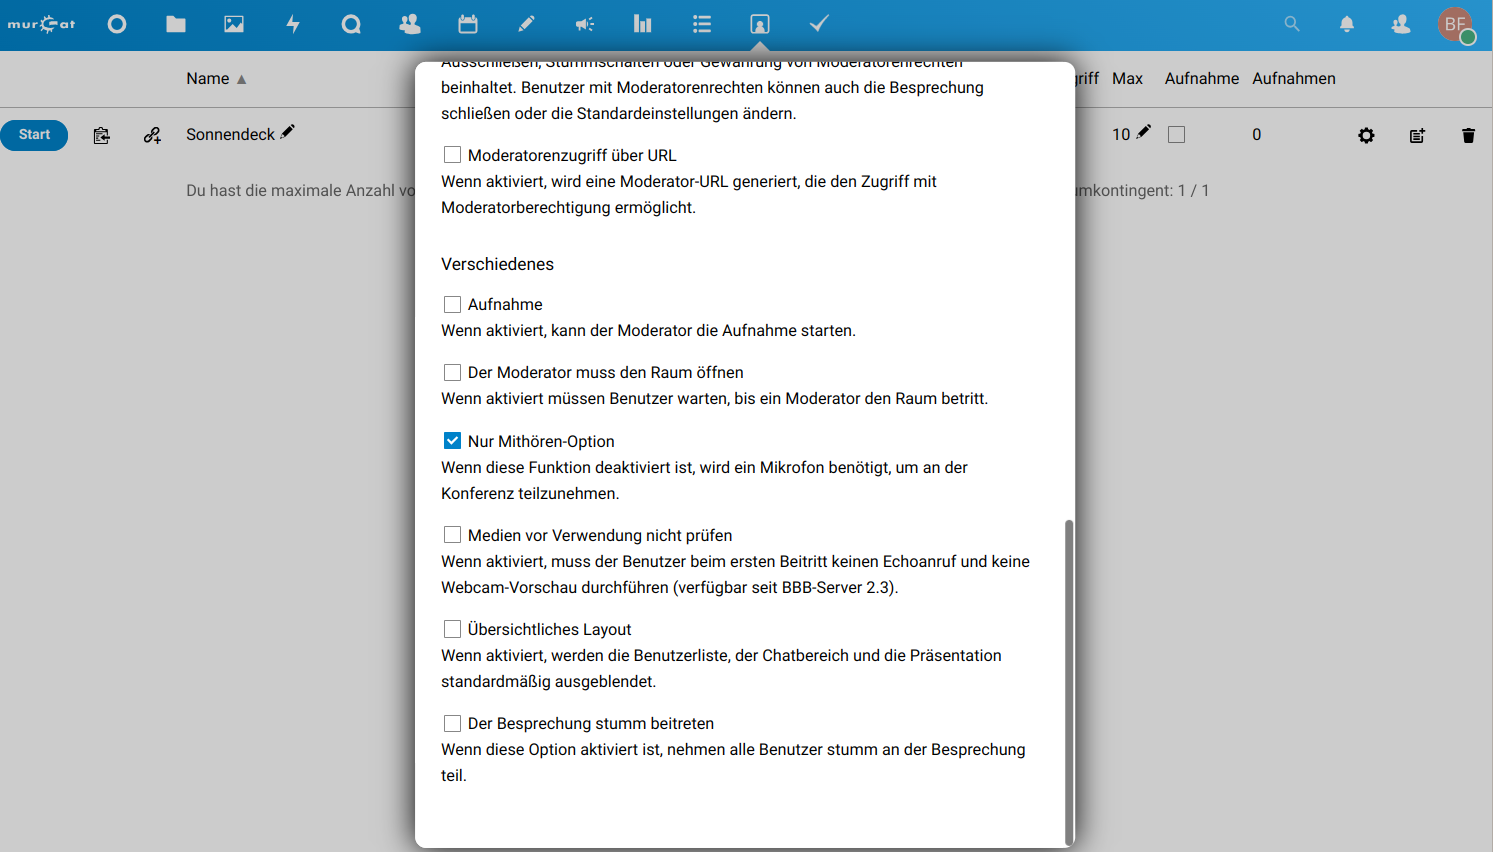
Task: Enable Moderatorenzugriff über URL checkbox
Action: (x=453, y=155)
